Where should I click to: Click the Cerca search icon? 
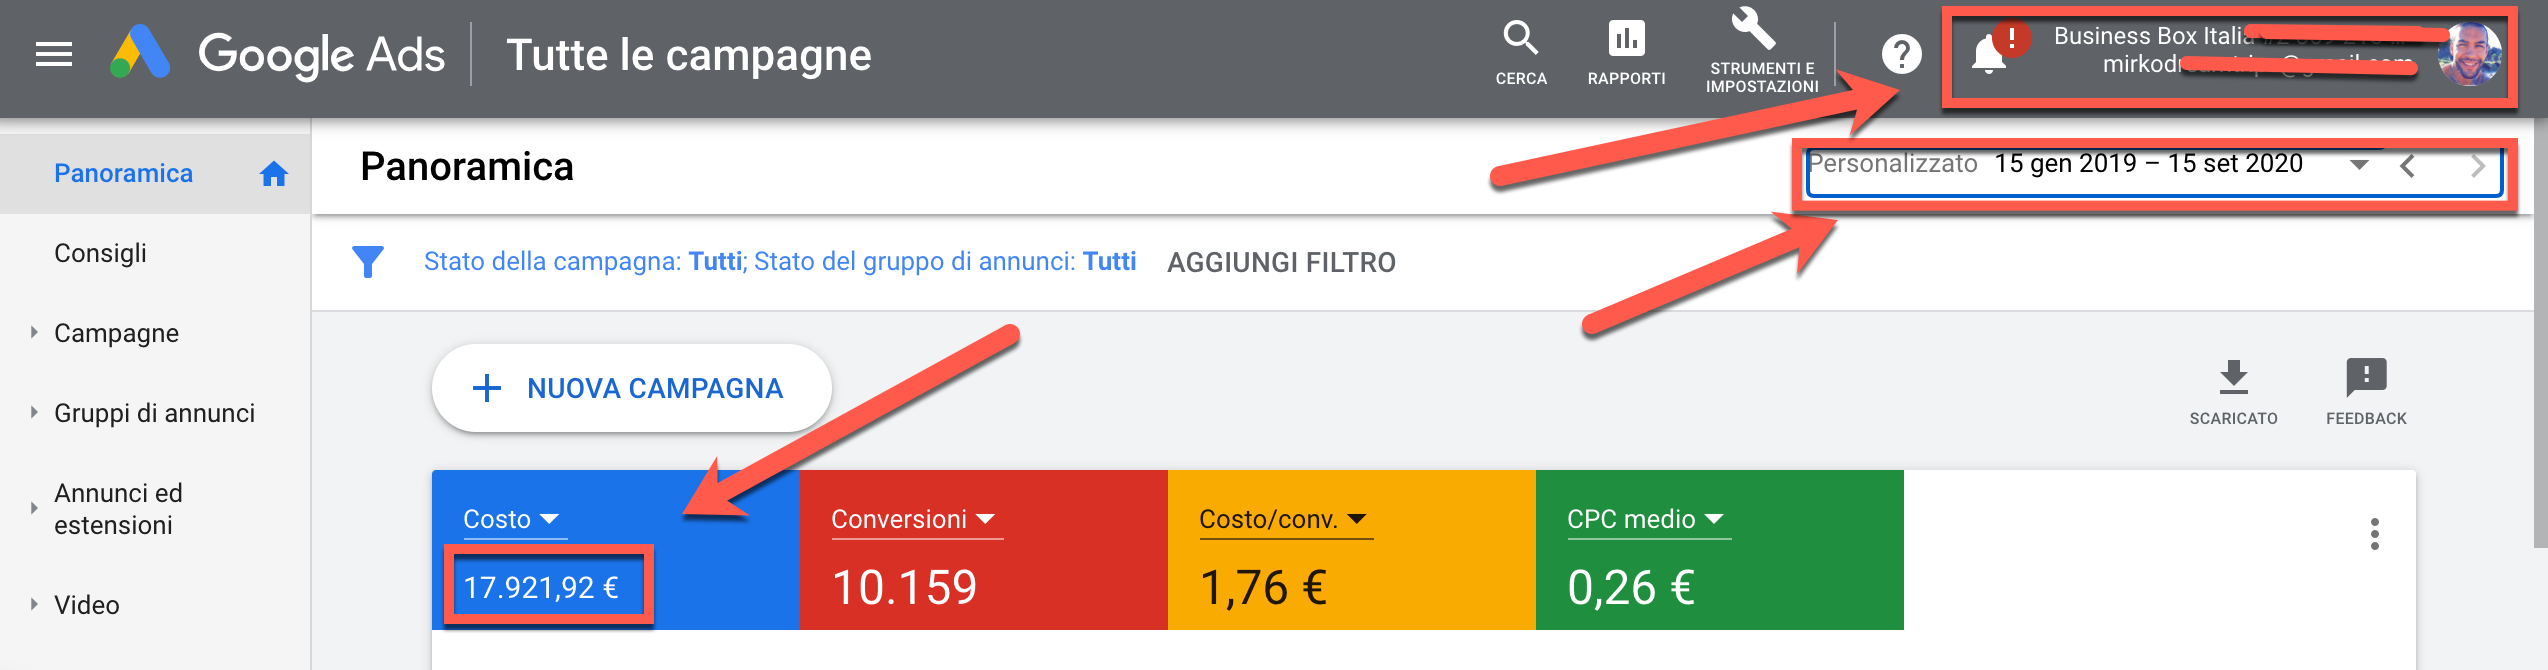[1520, 40]
